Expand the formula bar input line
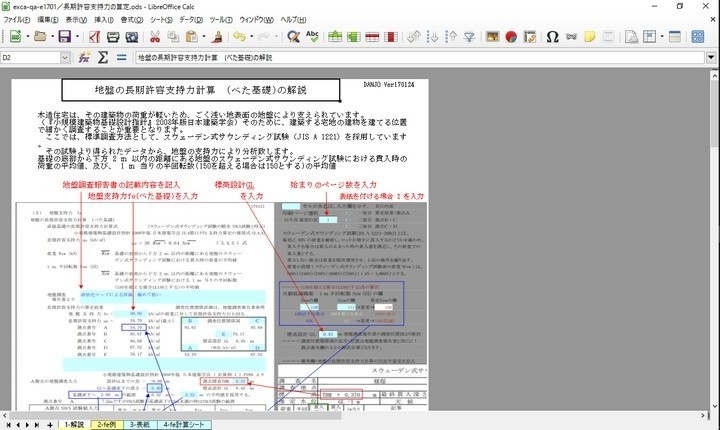720x430 pixels. [711, 57]
